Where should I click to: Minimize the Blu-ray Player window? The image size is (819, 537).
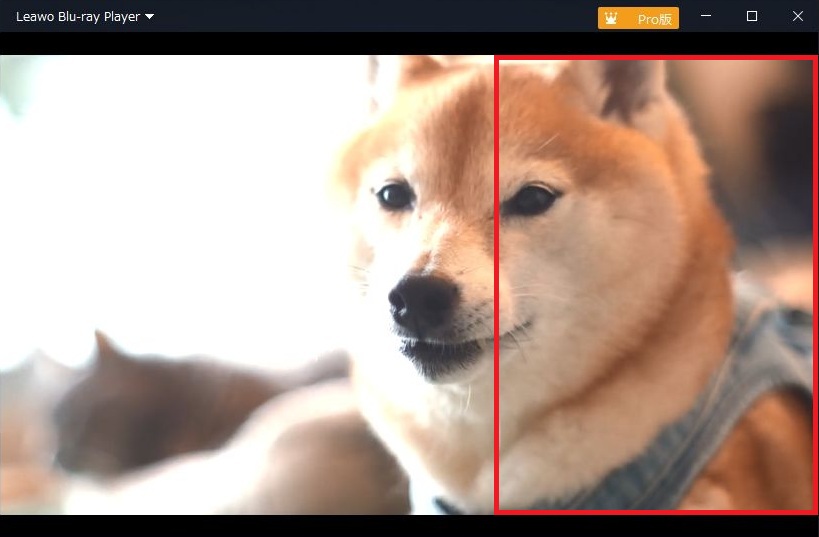(706, 16)
